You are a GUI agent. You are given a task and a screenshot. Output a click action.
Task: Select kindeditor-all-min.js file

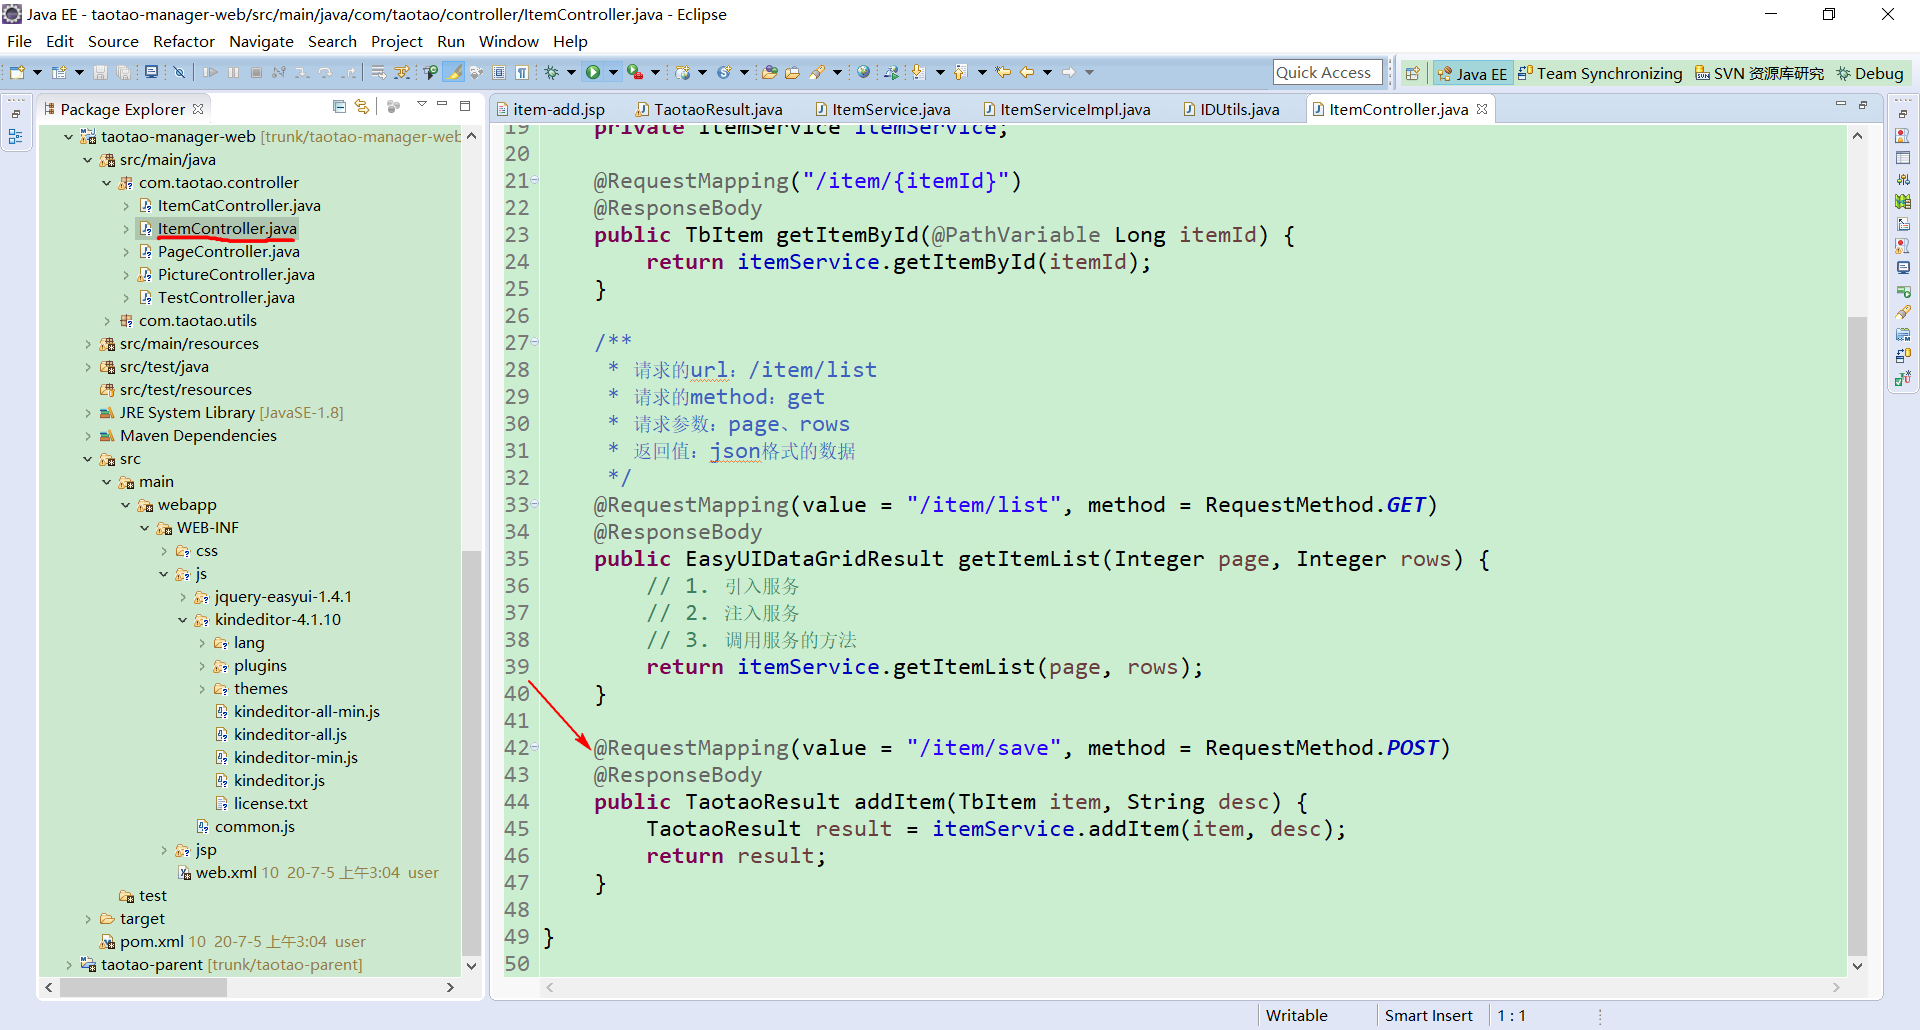306,712
